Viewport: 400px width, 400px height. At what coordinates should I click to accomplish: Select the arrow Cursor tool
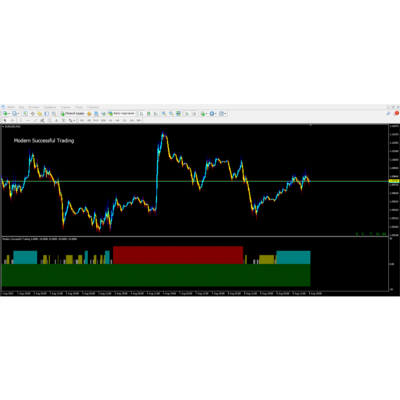pos(5,120)
